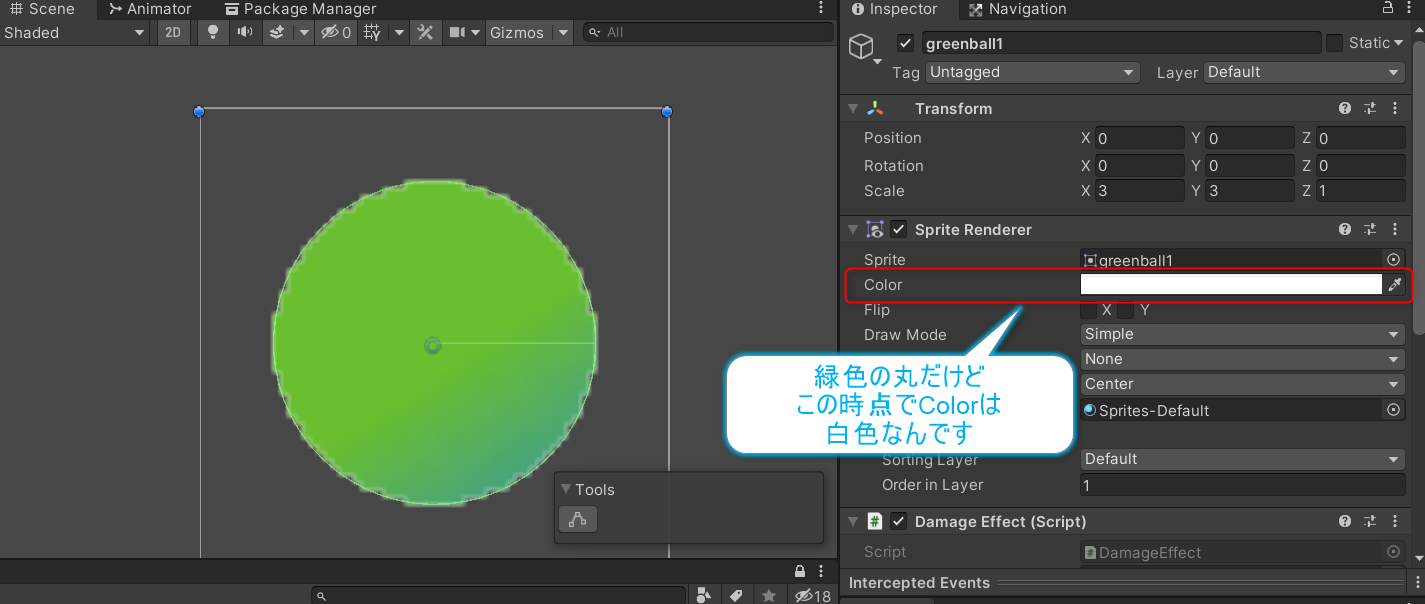This screenshot has width=1425, height=604.
Task: Switch to the Animator tab
Action: (149, 9)
